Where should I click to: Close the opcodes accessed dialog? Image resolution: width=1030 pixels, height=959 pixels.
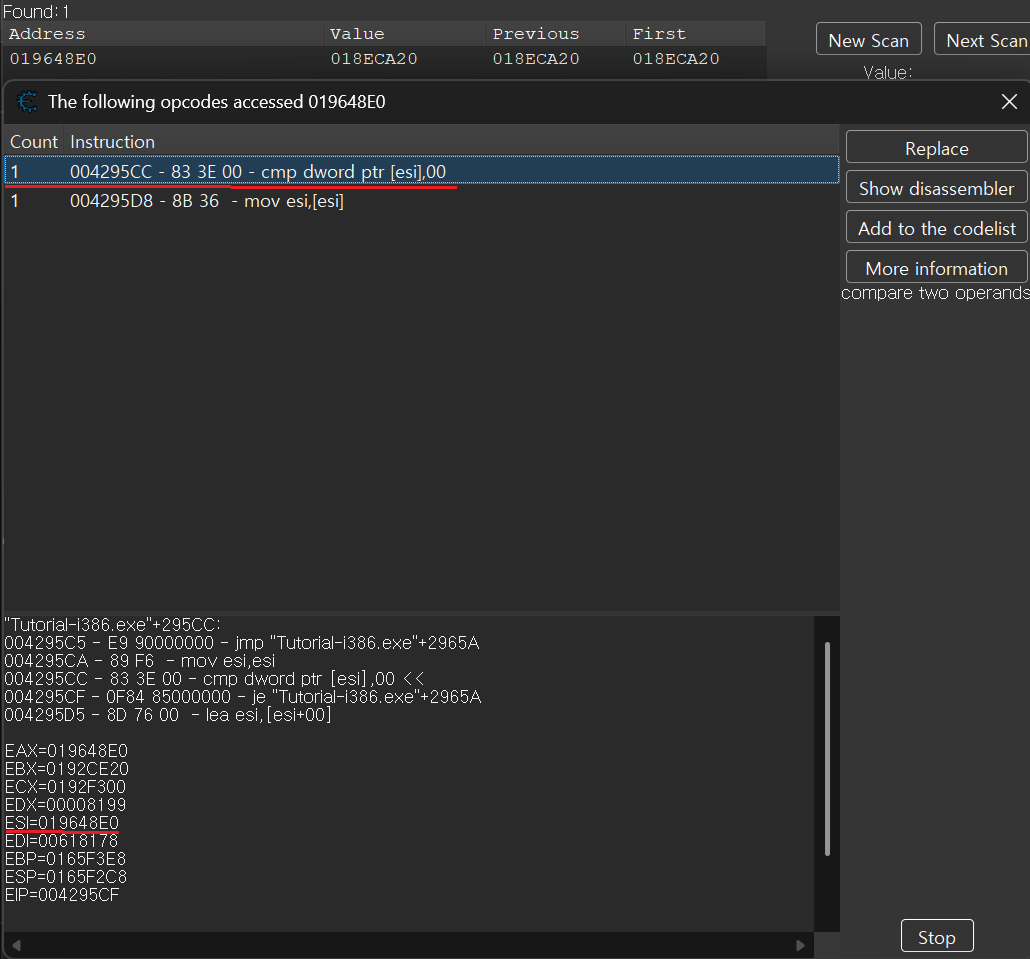coord(1009,101)
